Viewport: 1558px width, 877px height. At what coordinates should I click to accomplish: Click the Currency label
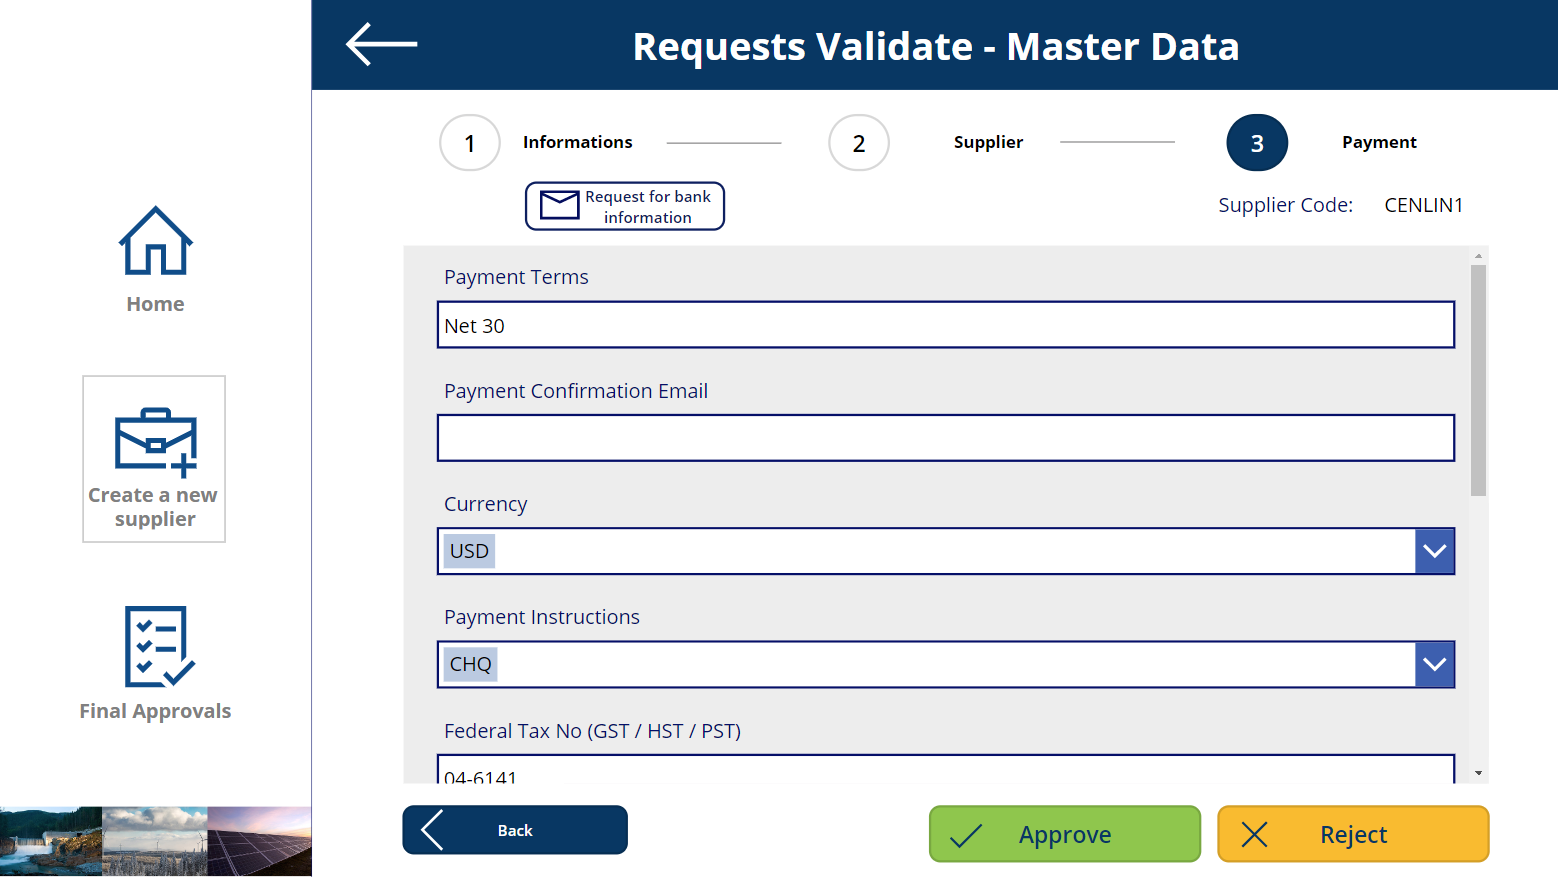coord(485,504)
